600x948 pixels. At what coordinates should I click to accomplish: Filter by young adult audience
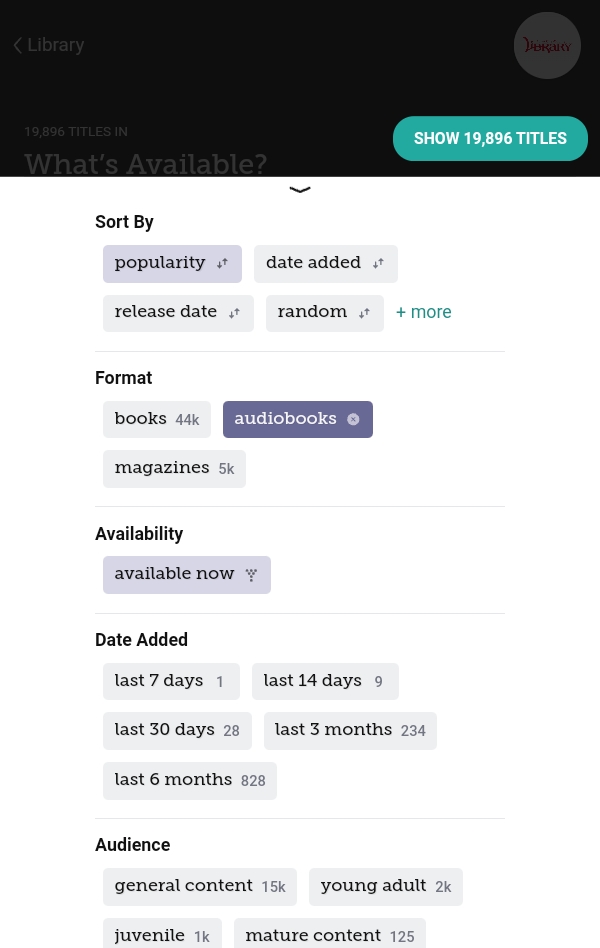pos(386,886)
